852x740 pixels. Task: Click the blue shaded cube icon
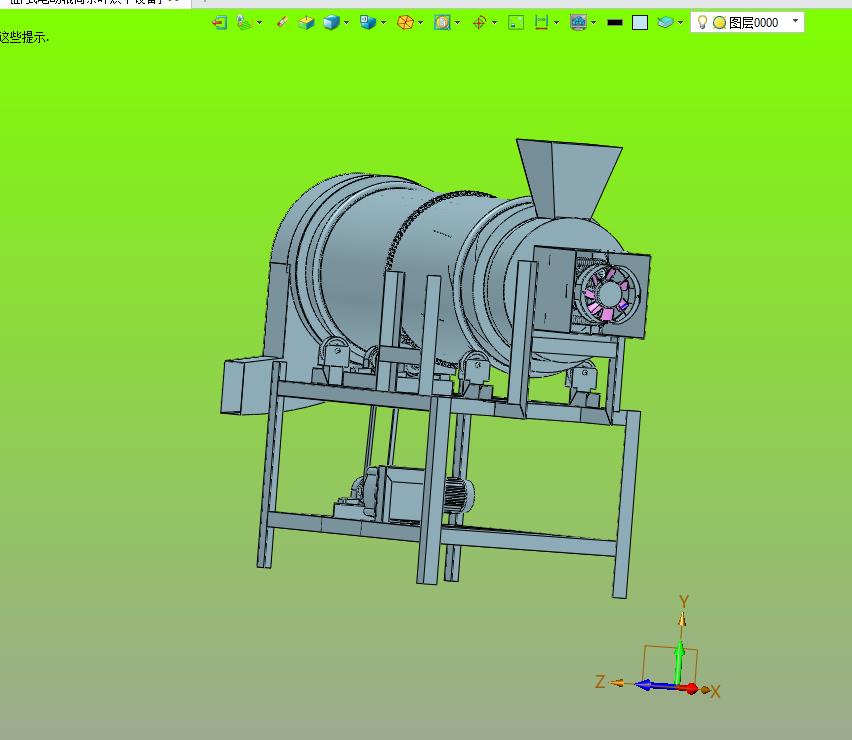tap(331, 22)
